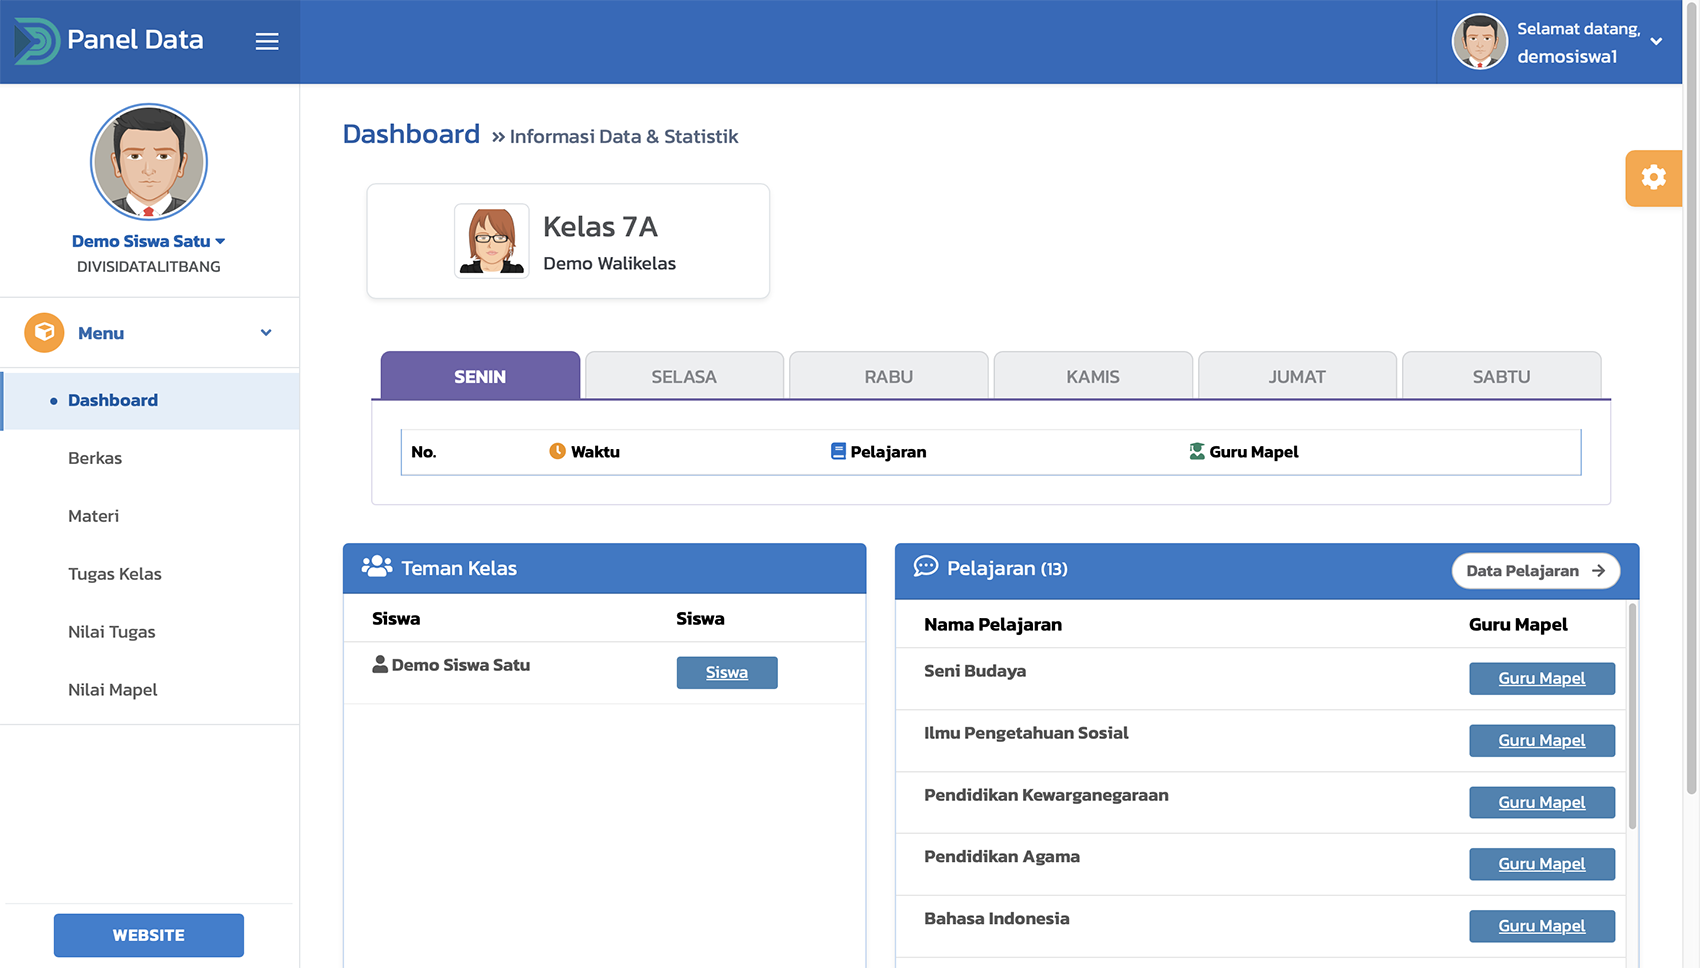1700x968 pixels.
Task: Go to Nilai Mapel sidebar item
Action: [113, 690]
